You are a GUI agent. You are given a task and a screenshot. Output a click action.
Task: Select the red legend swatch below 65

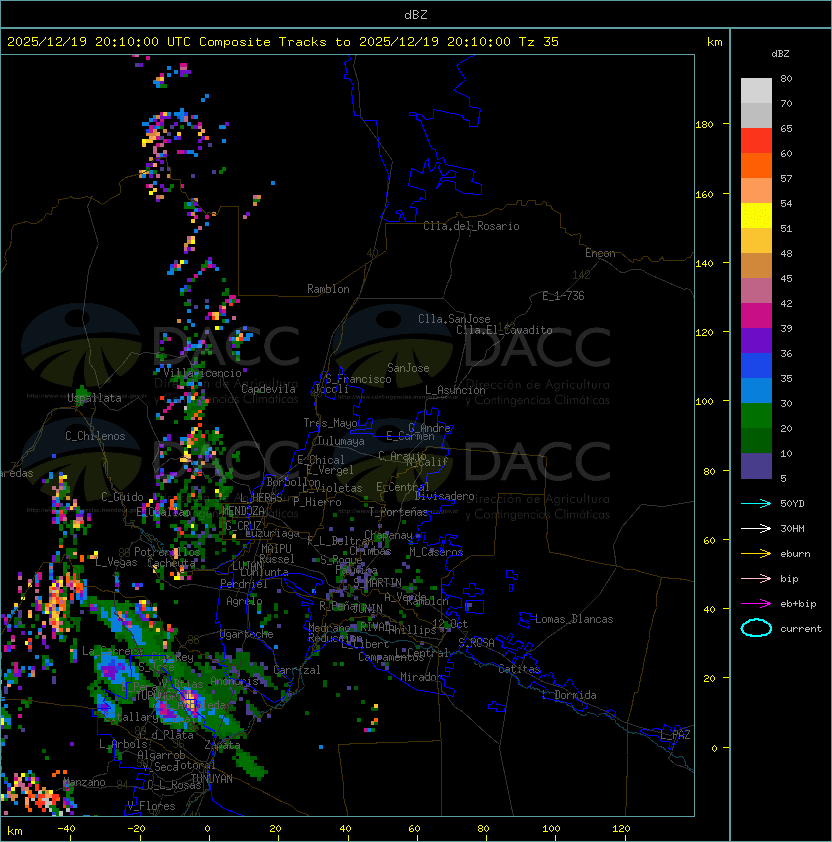pyautogui.click(x=756, y=141)
